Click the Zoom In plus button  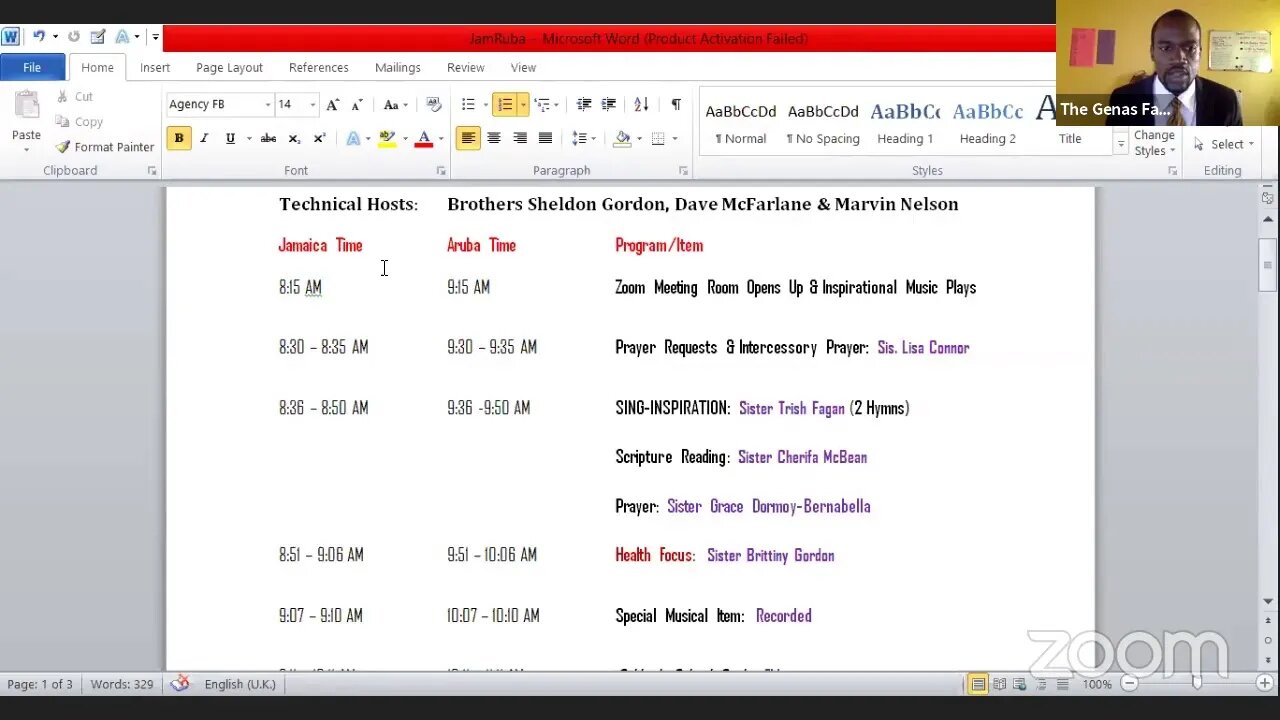click(x=1264, y=684)
